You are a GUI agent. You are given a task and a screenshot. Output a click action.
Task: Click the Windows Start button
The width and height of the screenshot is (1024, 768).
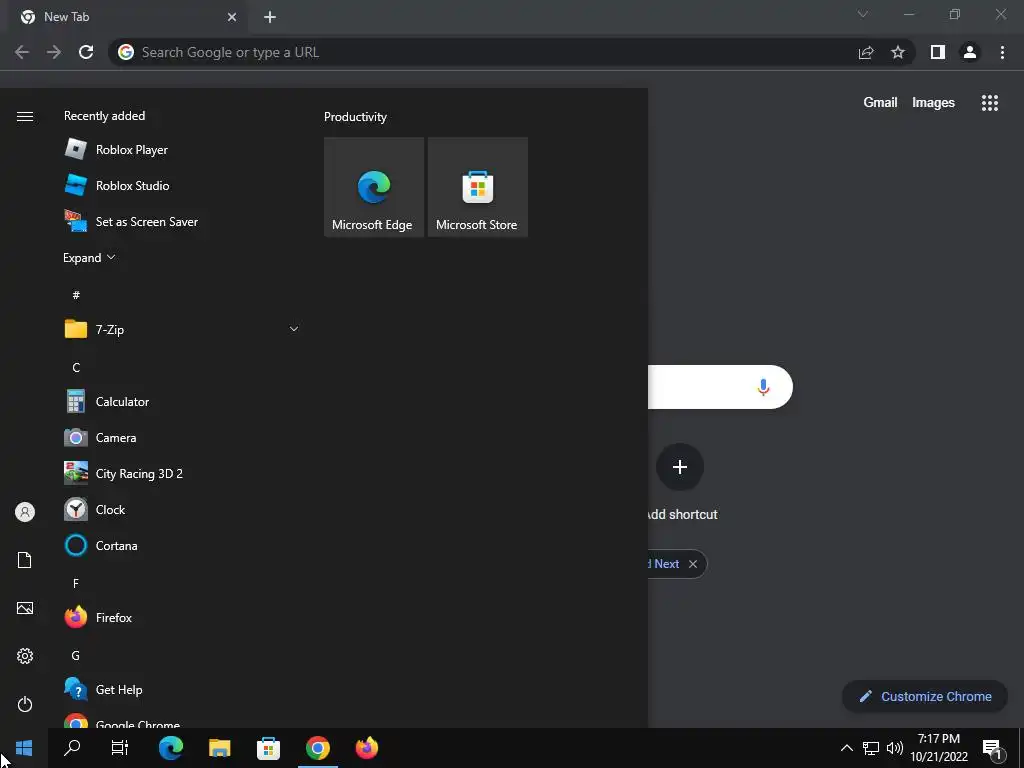[24, 748]
